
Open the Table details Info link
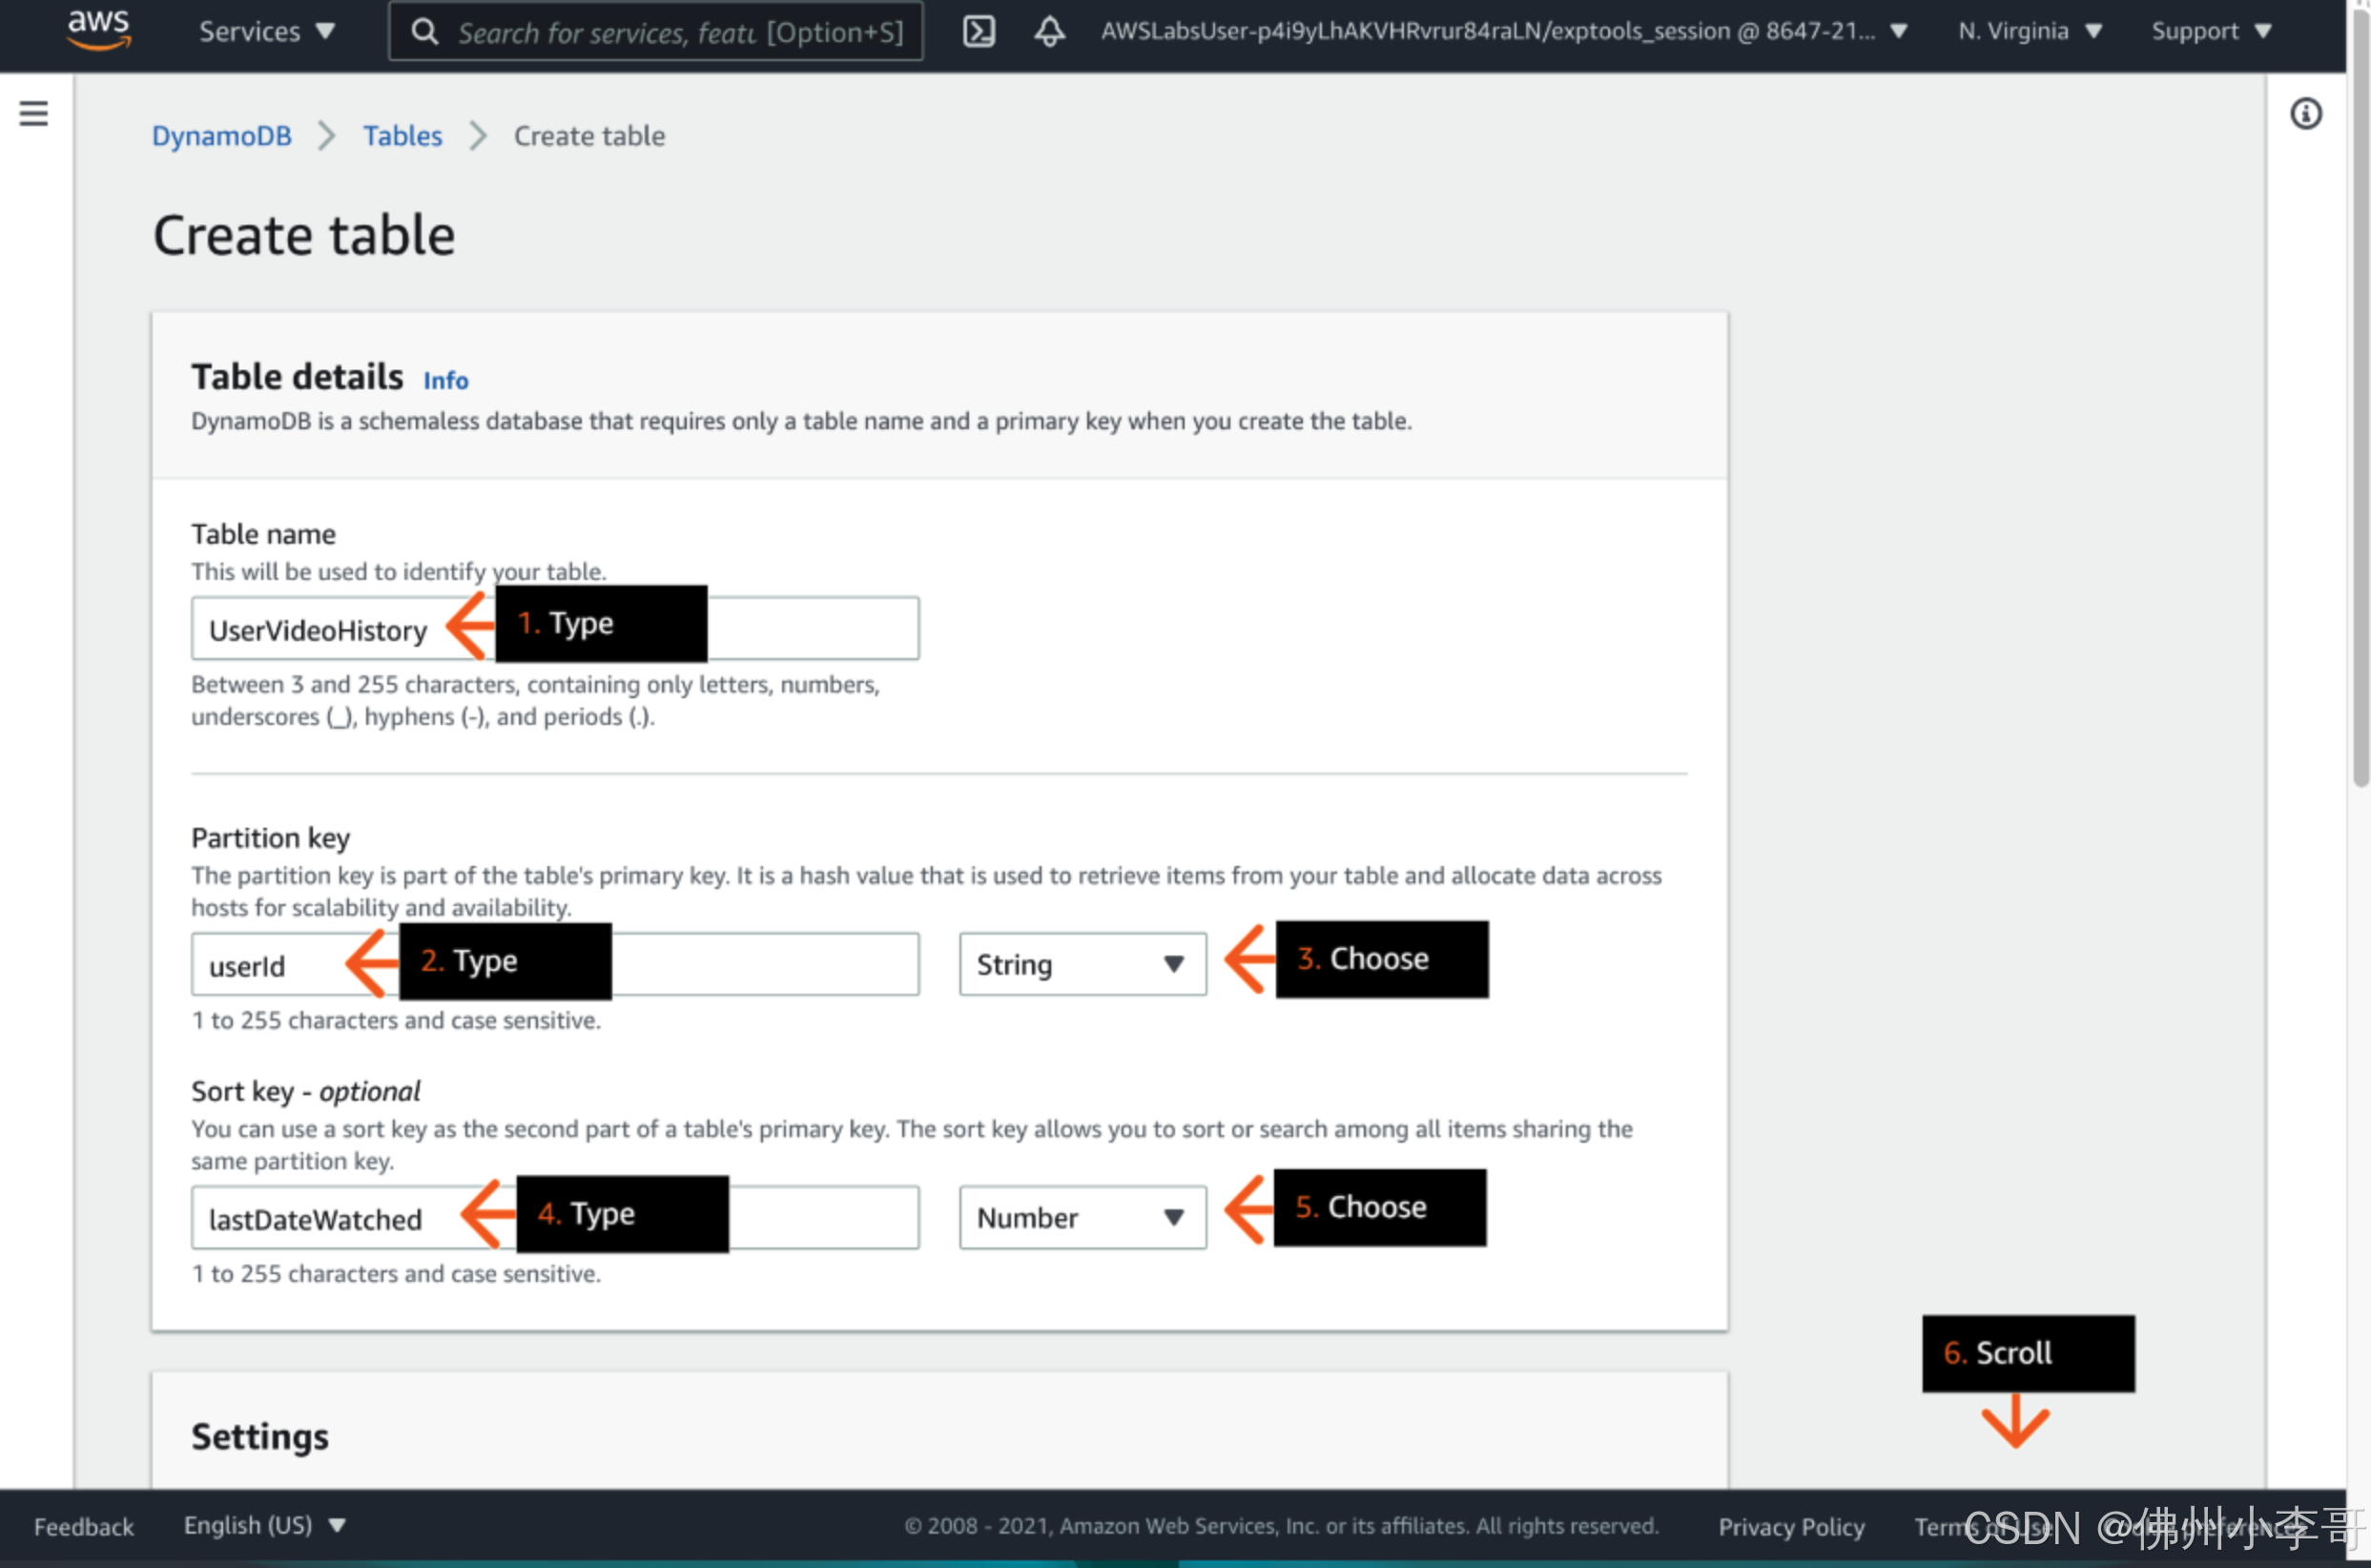(x=445, y=380)
